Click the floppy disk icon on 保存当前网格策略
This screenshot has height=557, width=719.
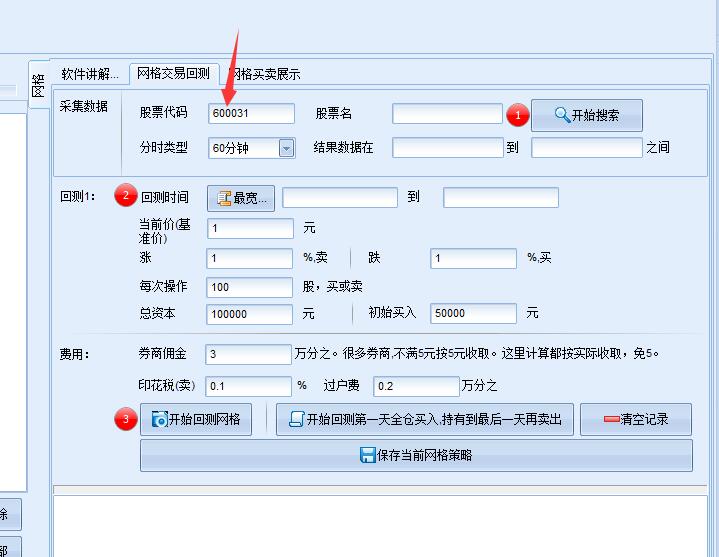(x=367, y=455)
